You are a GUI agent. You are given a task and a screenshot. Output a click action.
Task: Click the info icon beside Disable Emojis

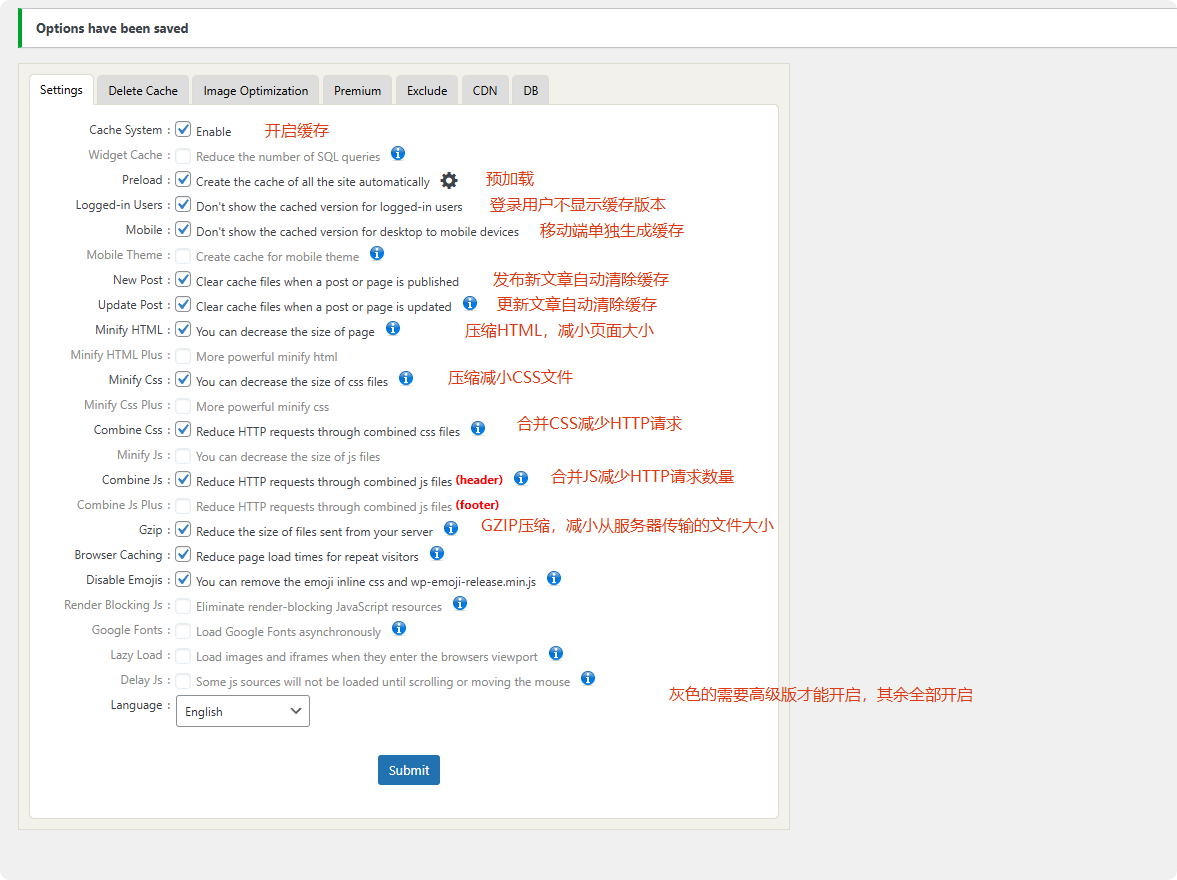[x=554, y=578]
